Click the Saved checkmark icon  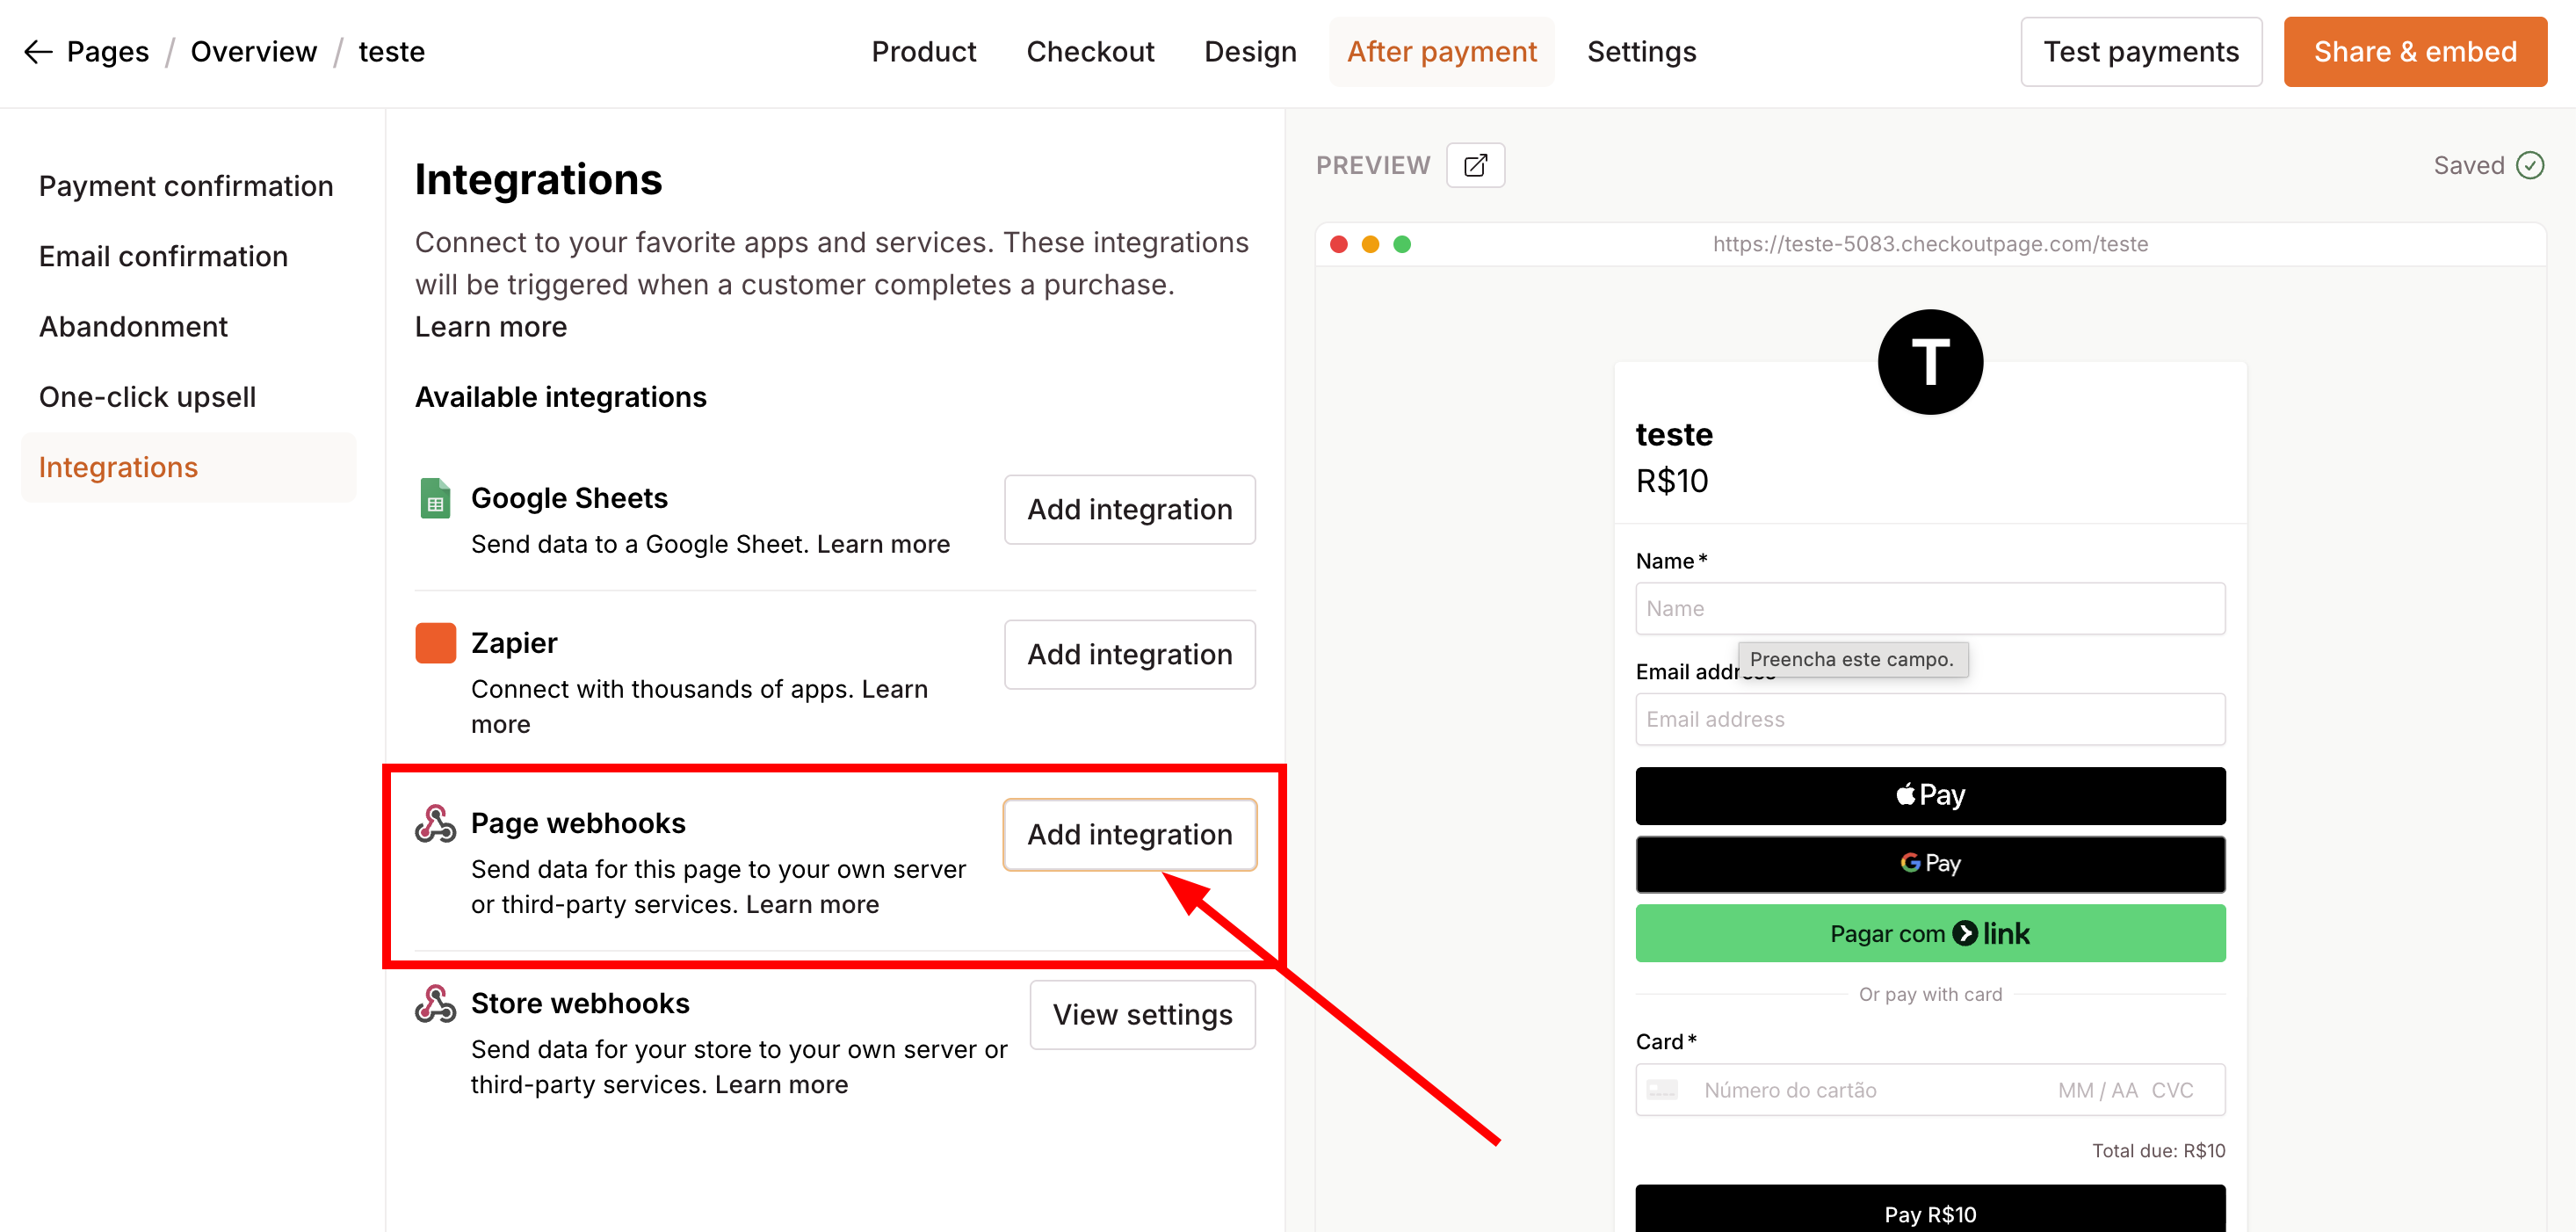2530,165
